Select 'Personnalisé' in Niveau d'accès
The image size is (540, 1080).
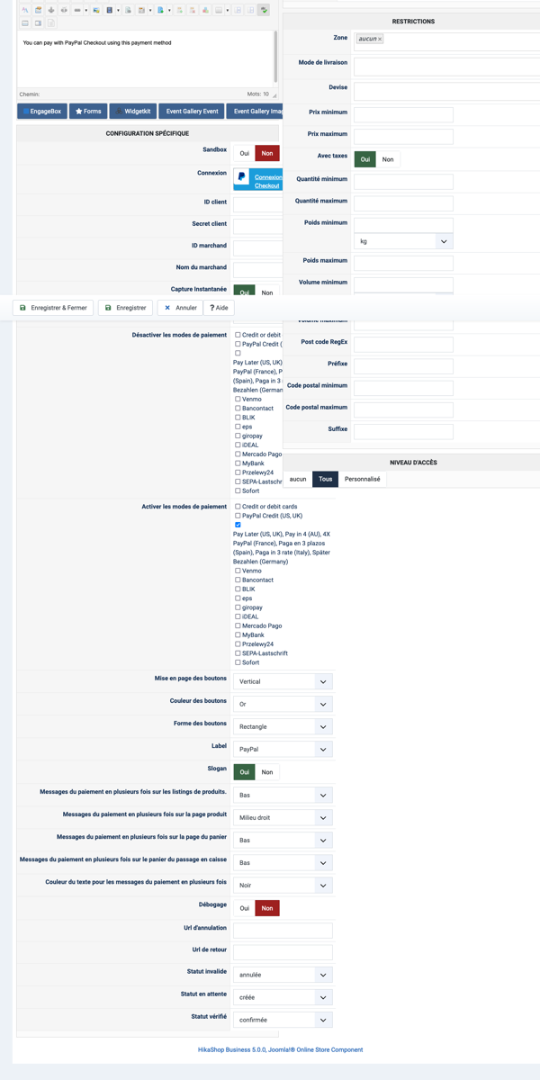363,479
